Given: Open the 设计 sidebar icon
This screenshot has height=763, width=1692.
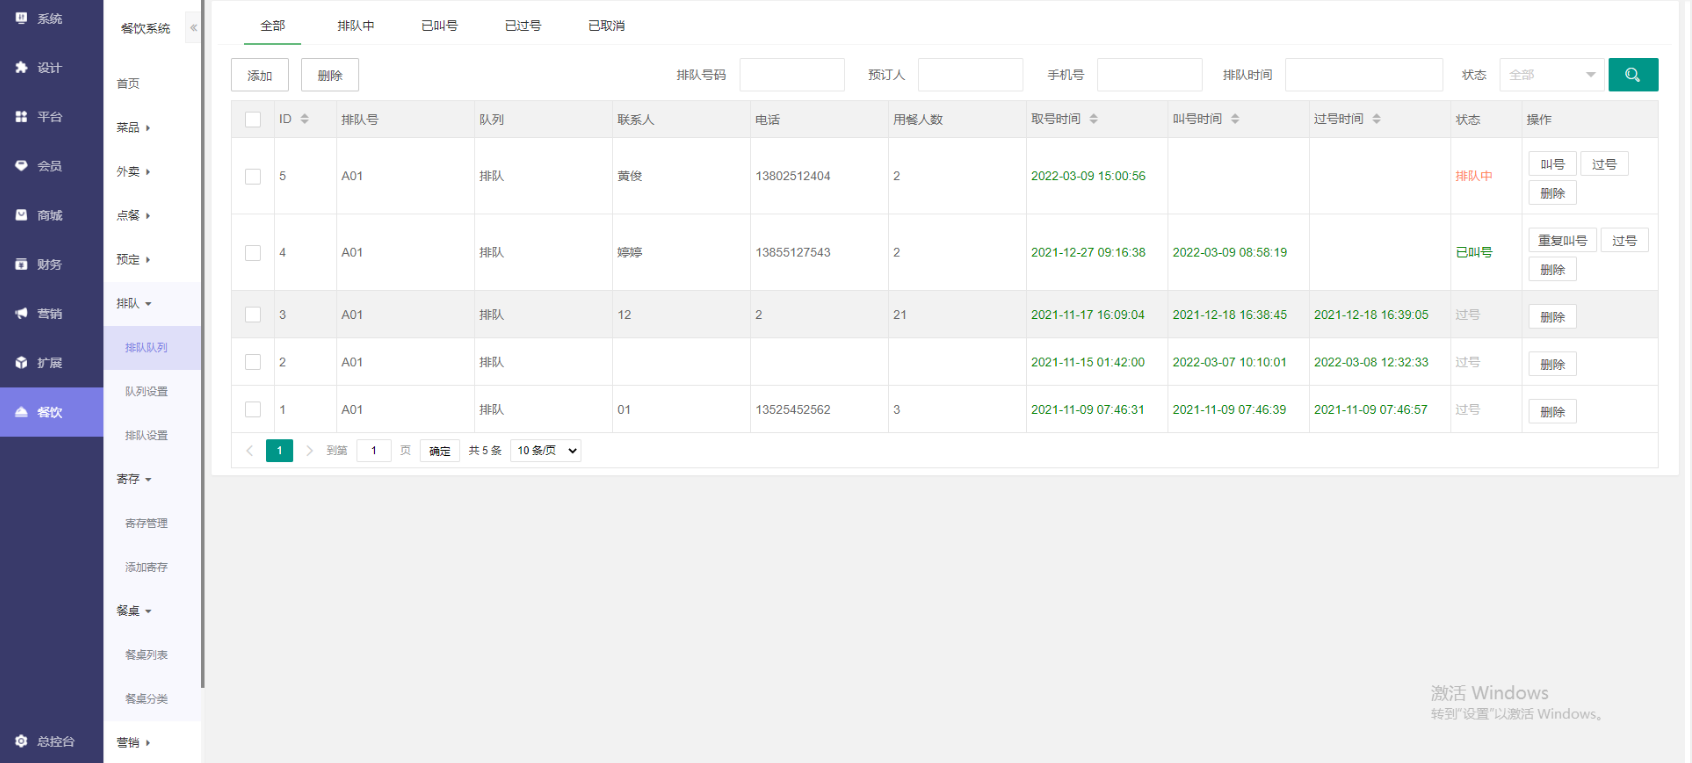Looking at the screenshot, I should (21, 67).
